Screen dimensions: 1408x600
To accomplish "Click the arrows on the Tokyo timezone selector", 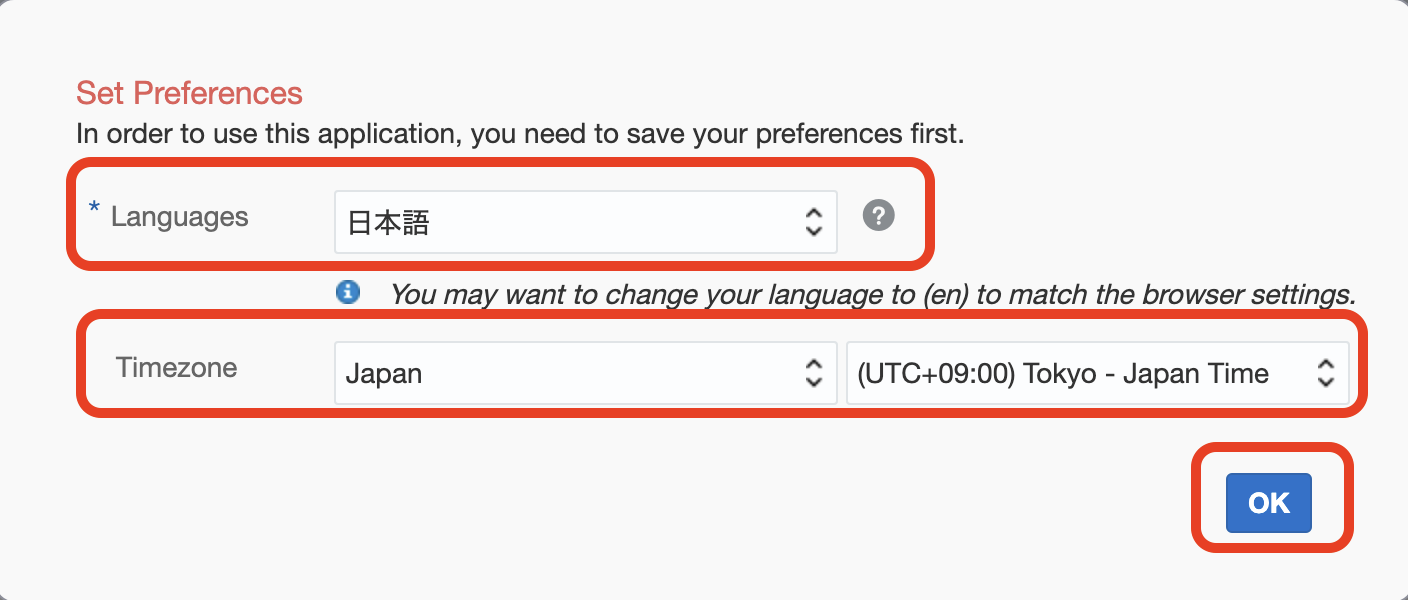I will coord(1326,374).
